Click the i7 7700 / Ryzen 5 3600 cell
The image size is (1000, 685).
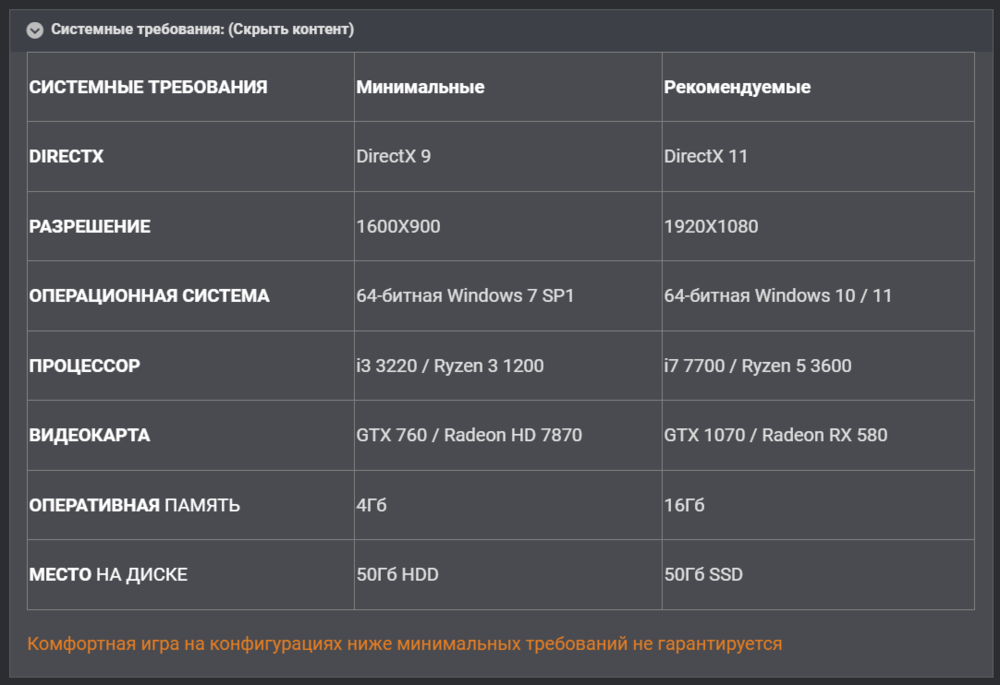point(757,366)
